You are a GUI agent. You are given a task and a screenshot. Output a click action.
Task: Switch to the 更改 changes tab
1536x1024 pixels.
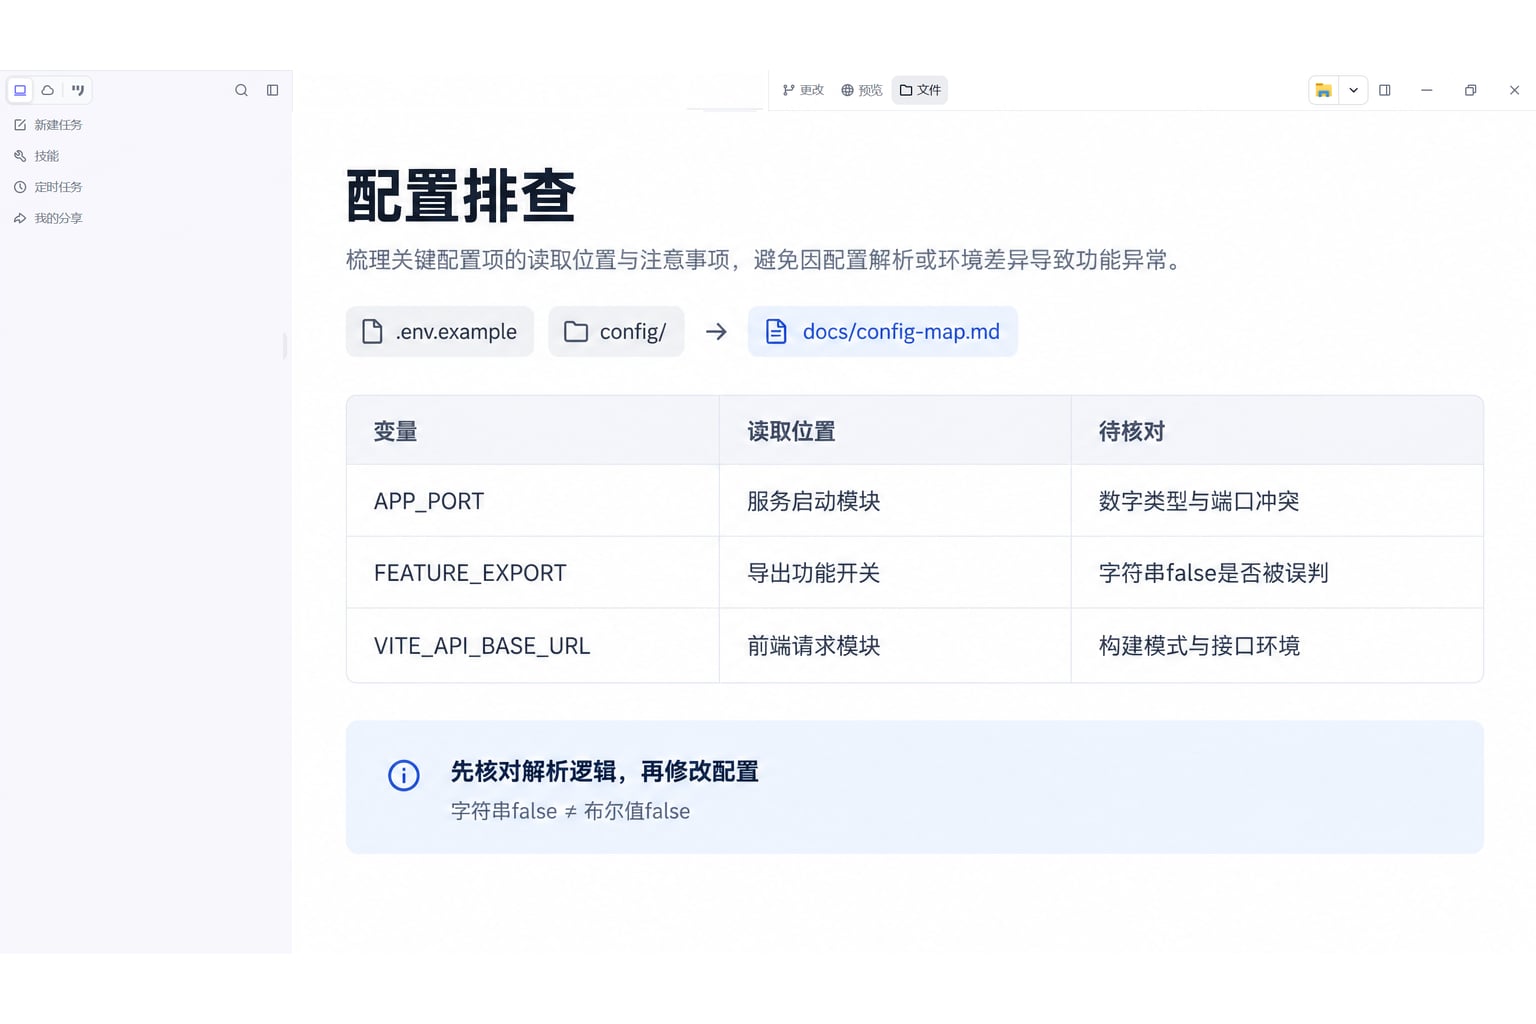(x=803, y=90)
